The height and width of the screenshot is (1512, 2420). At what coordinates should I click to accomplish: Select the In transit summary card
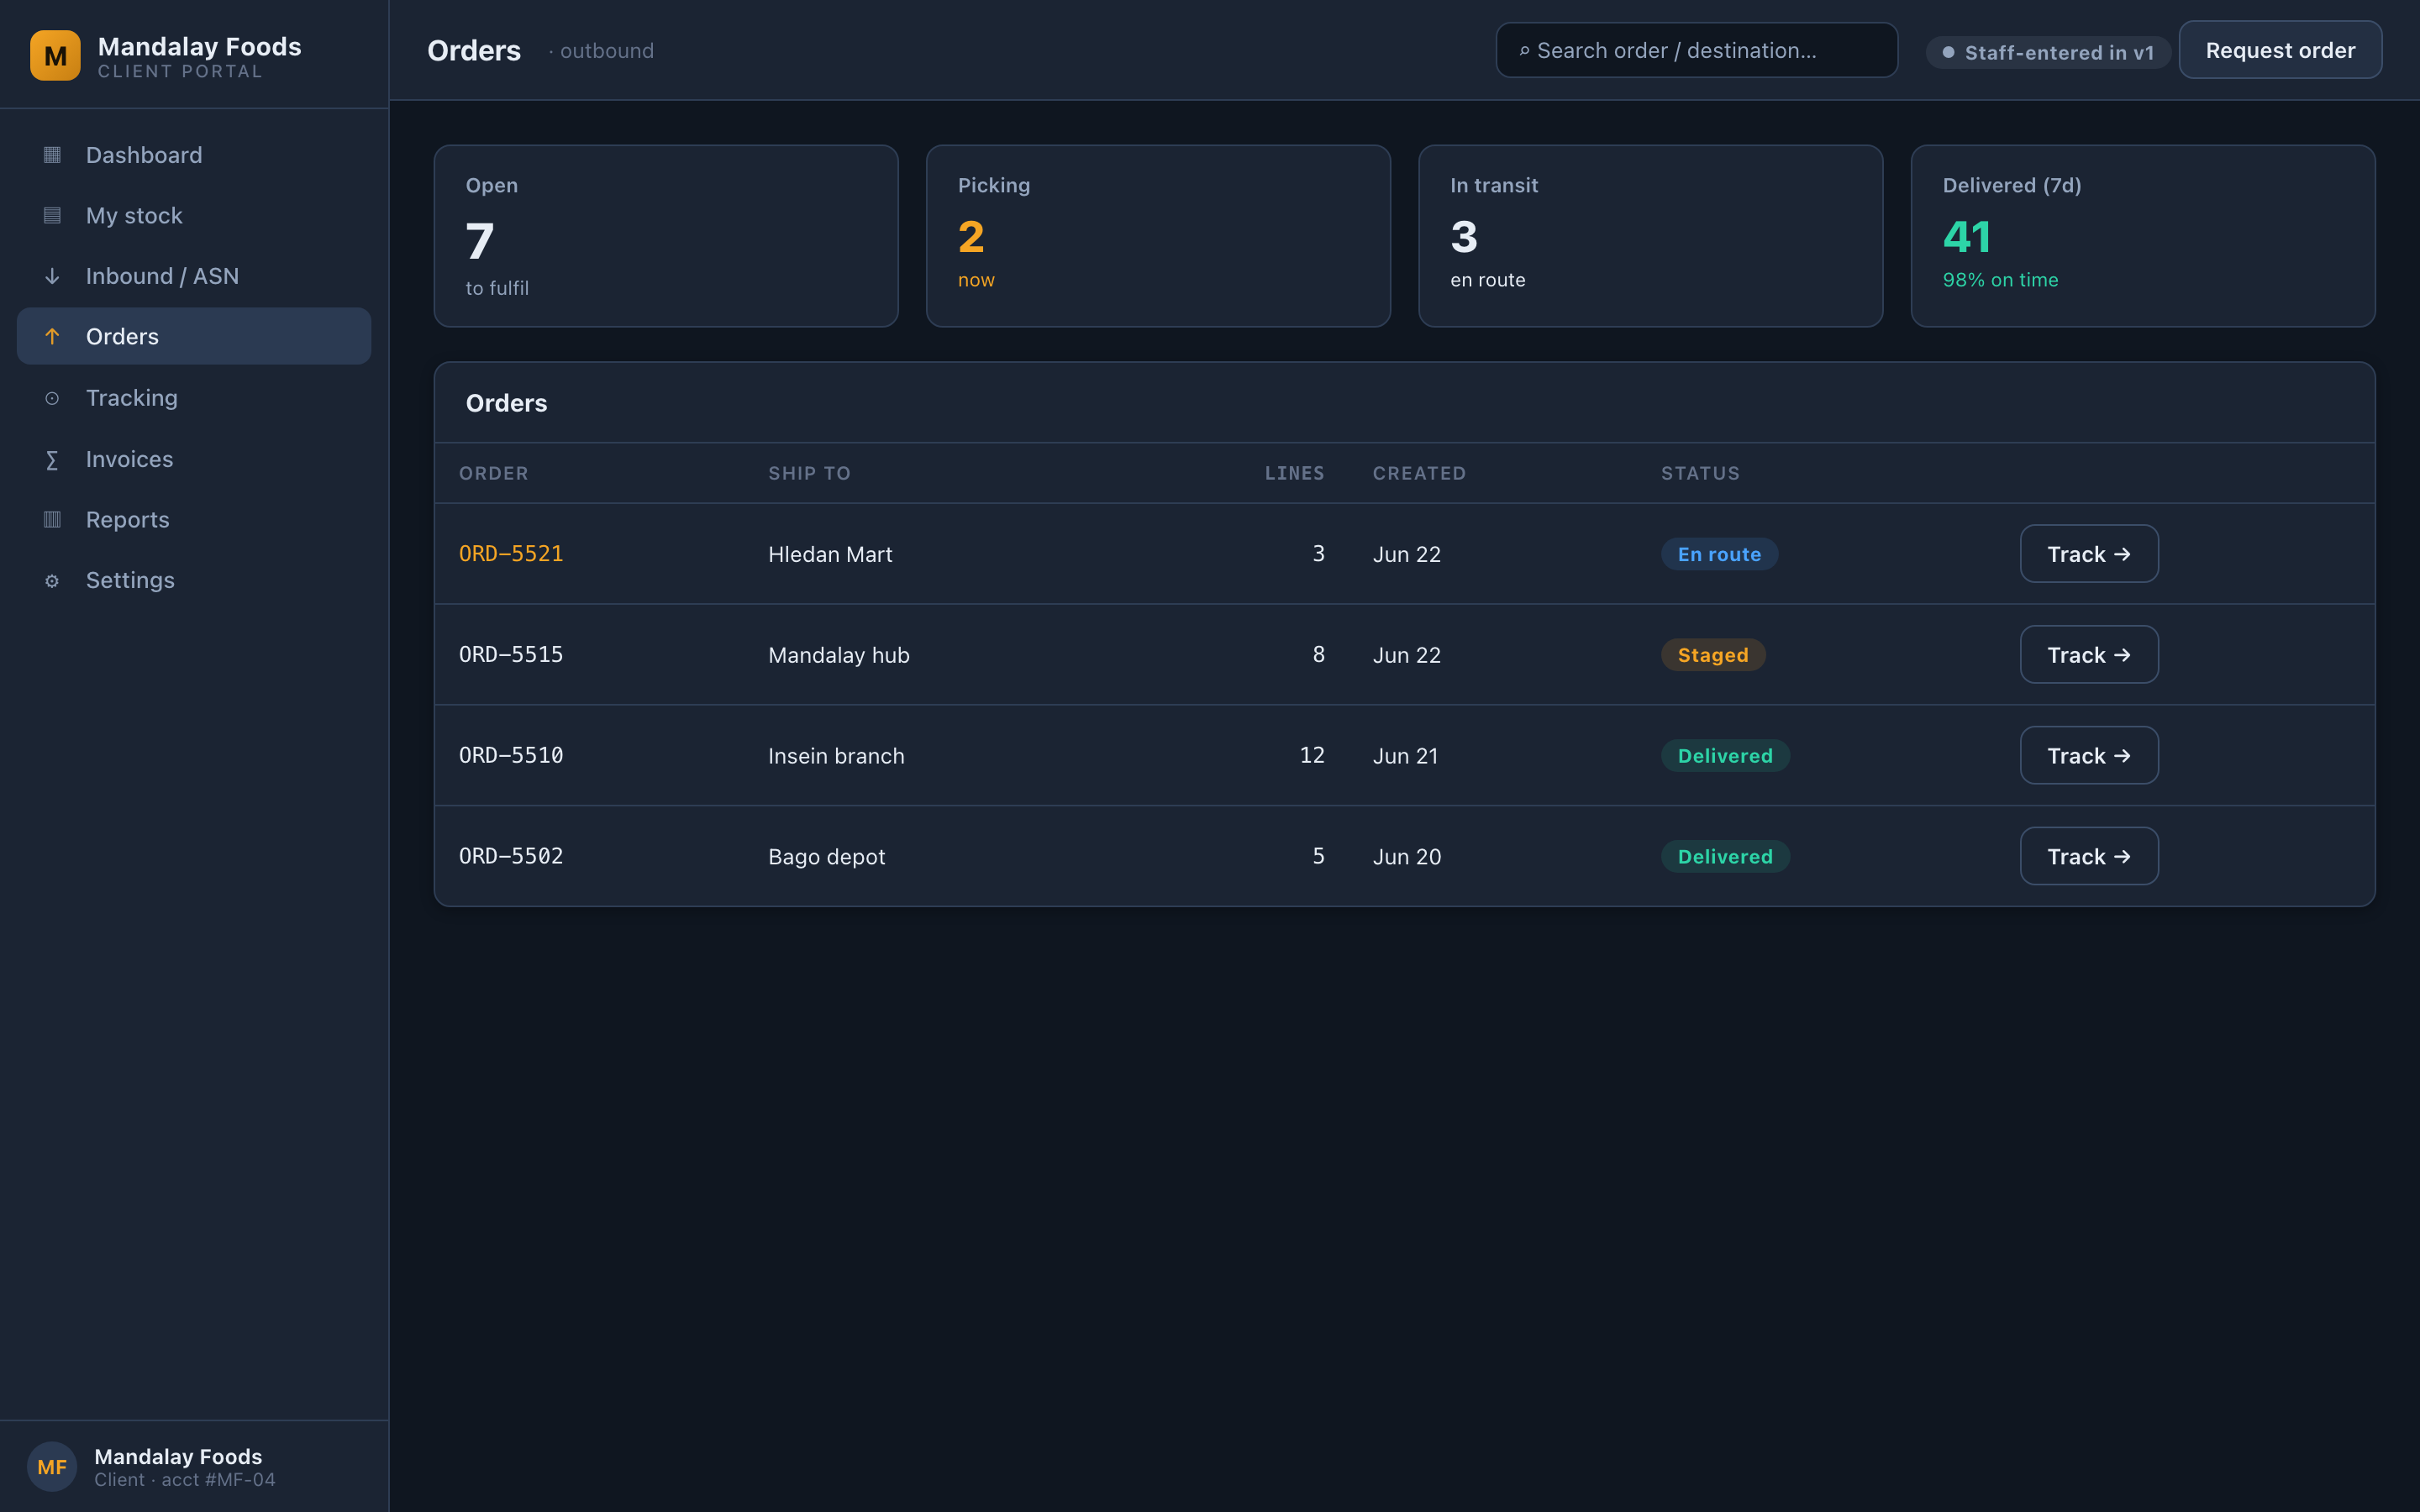(1651, 236)
